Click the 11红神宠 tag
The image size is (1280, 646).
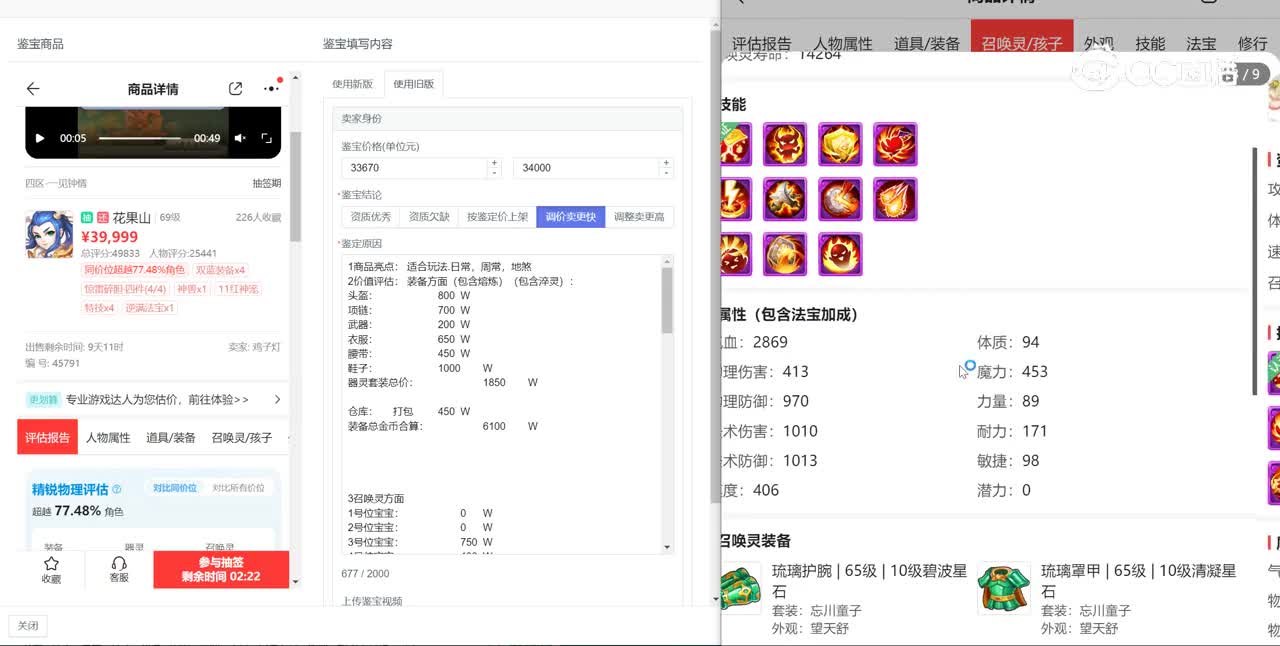pos(238,289)
